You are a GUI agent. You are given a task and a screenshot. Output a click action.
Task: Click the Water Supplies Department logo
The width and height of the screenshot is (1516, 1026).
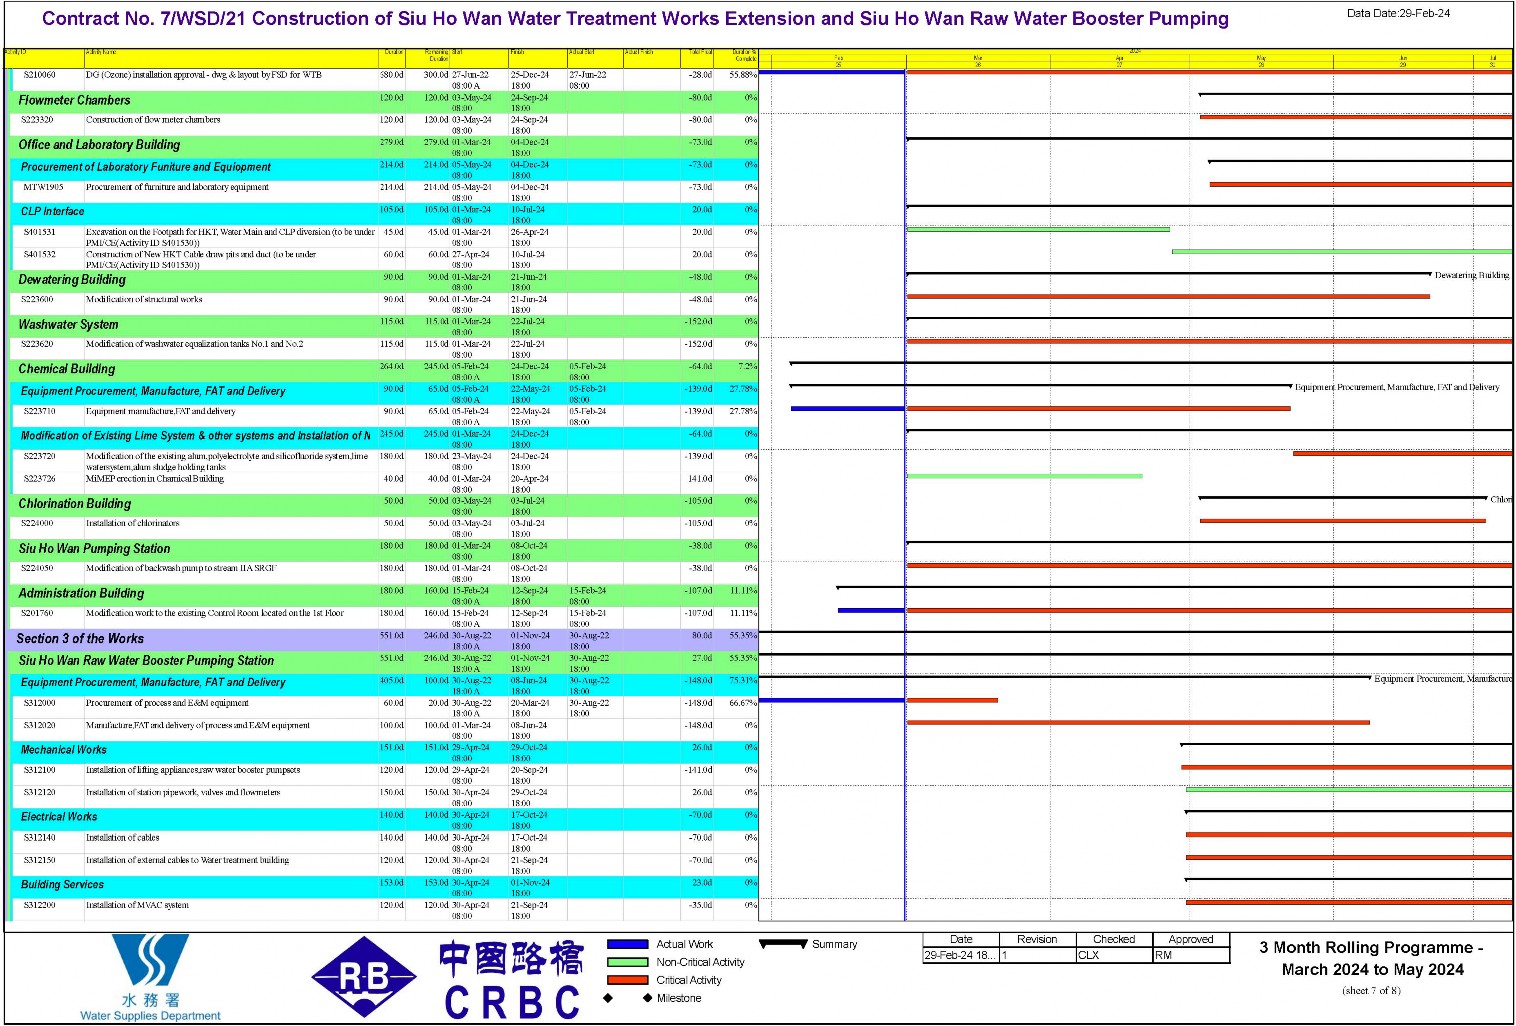click(150, 978)
